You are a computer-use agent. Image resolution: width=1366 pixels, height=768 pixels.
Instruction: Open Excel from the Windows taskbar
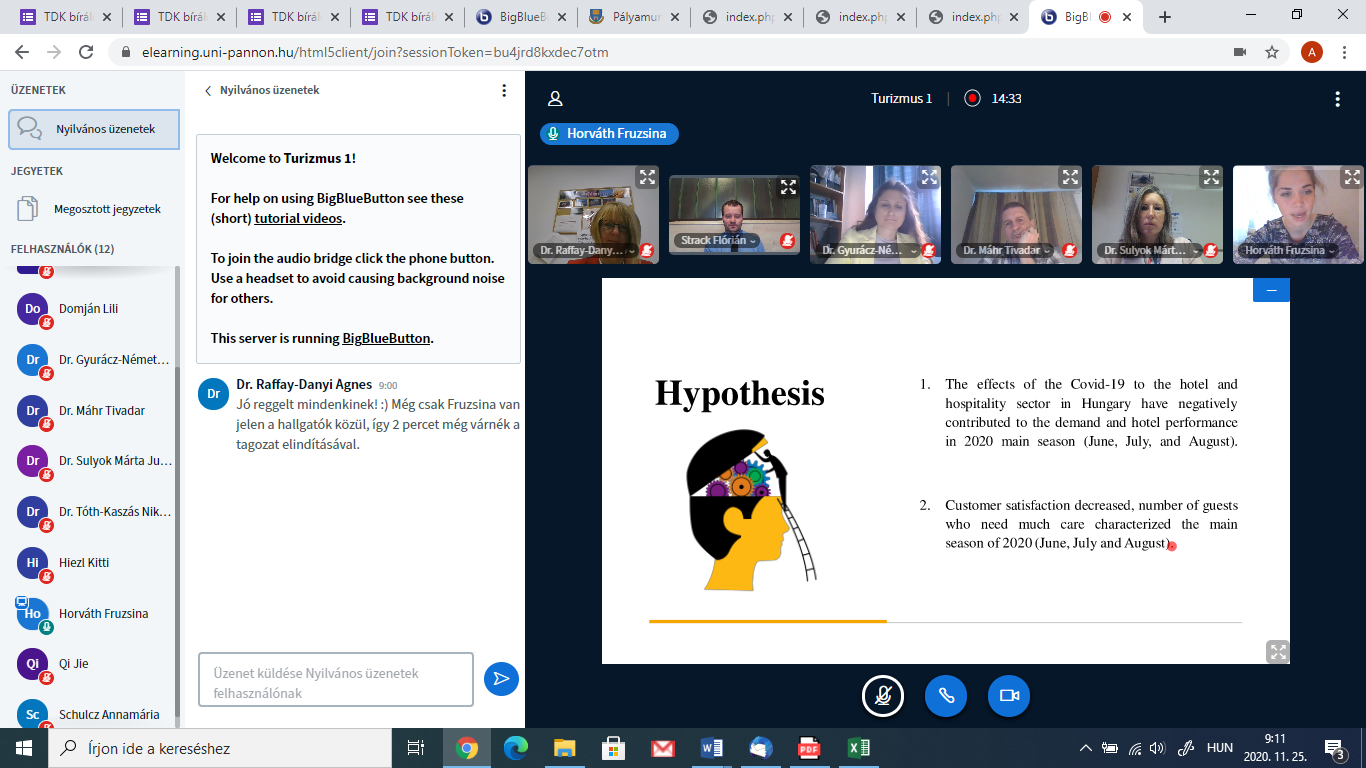858,748
